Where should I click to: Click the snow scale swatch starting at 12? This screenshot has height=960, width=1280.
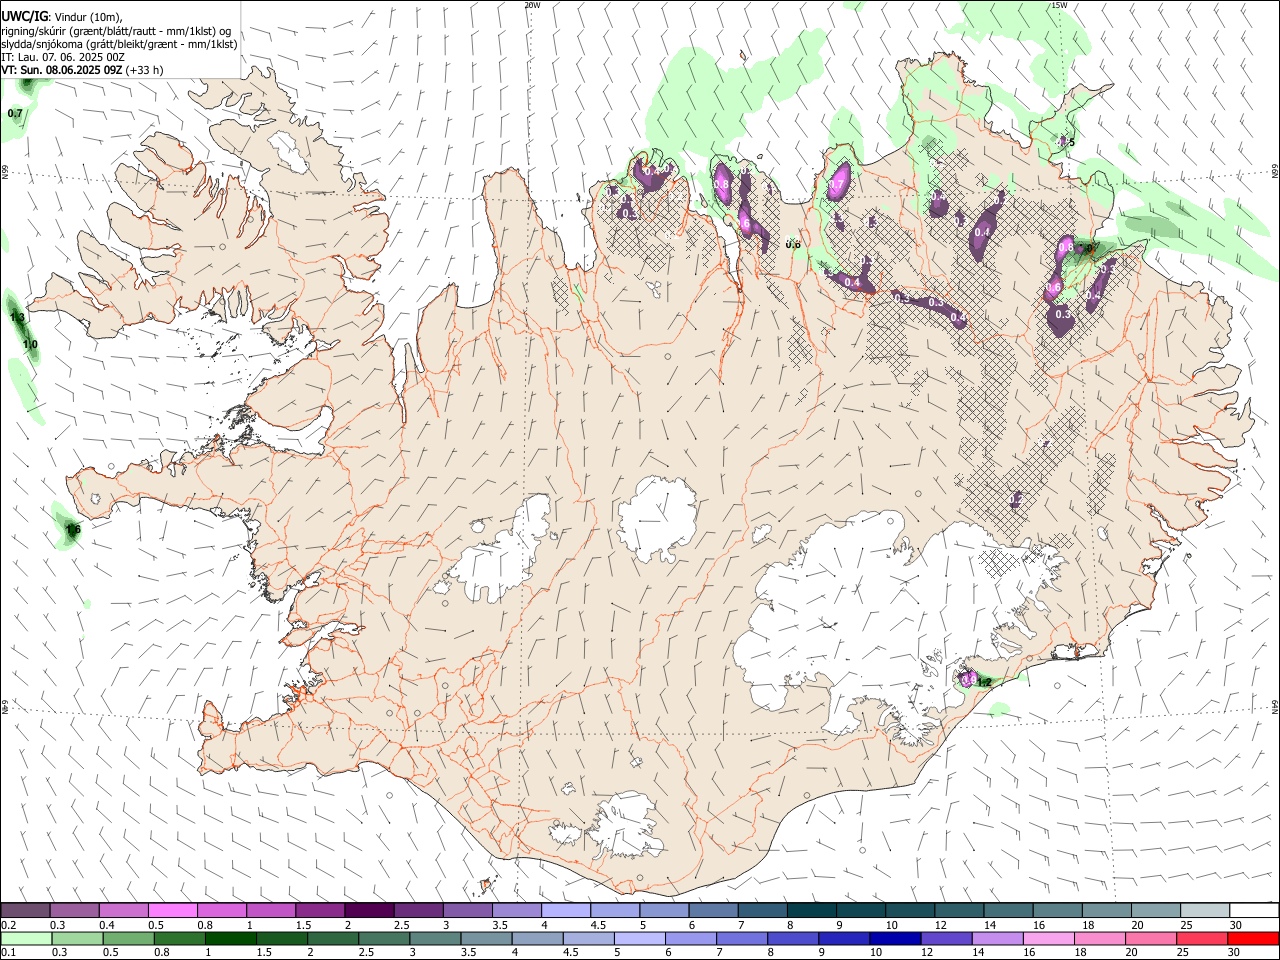pyautogui.click(x=957, y=911)
